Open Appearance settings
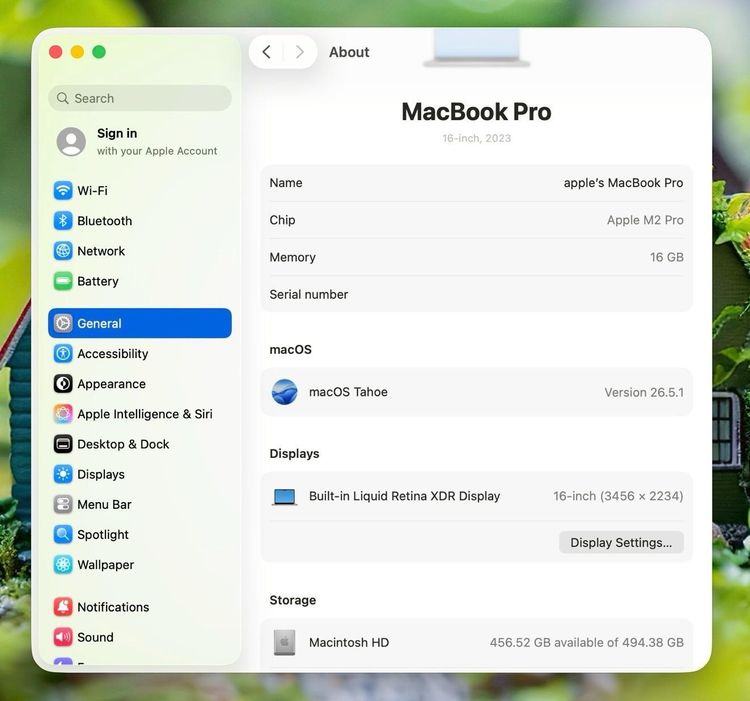 140,383
